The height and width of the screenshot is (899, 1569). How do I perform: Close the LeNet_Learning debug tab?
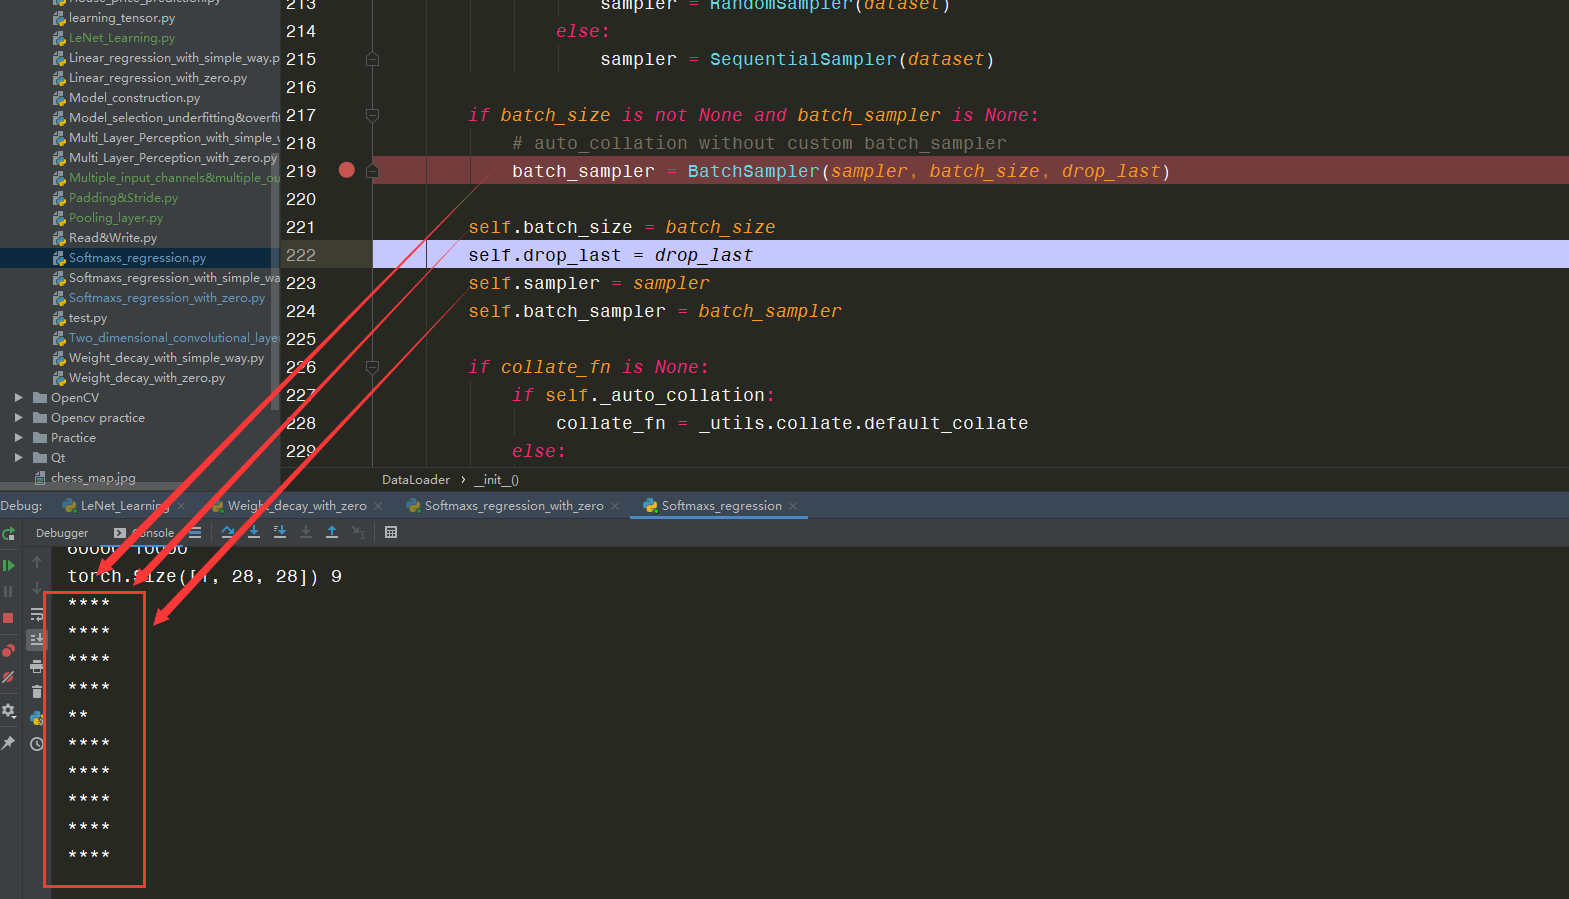181,506
